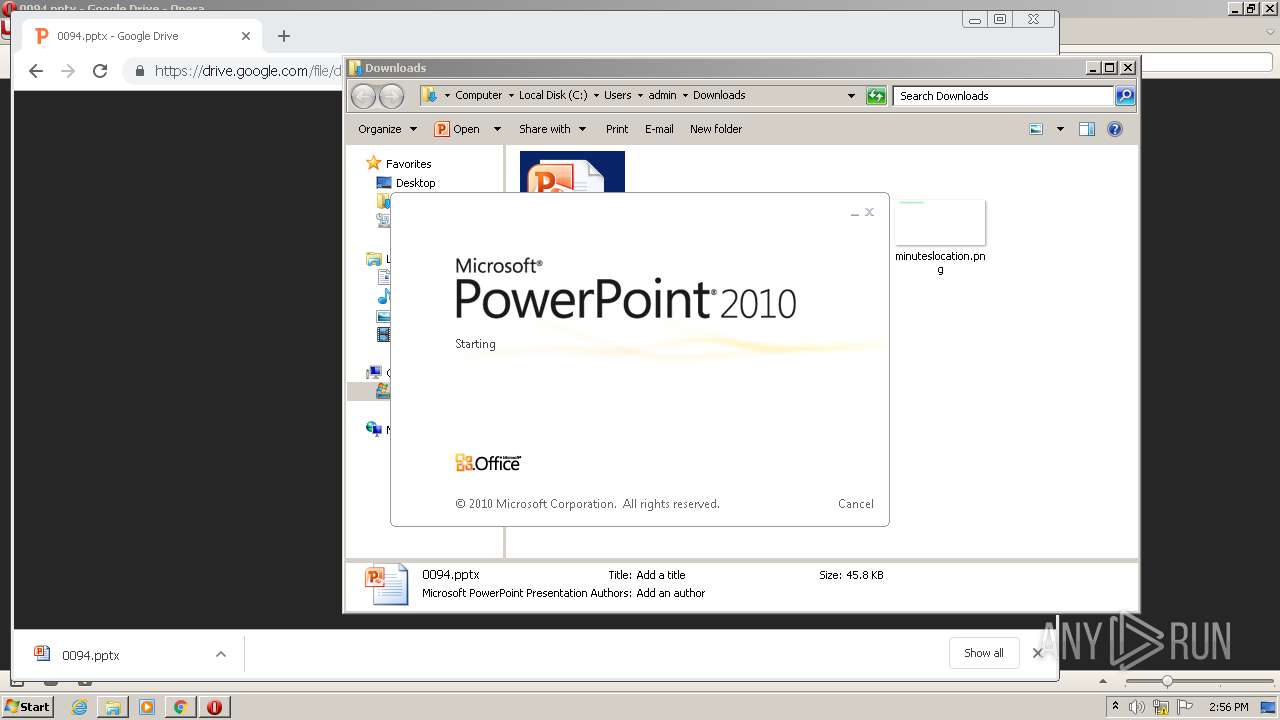Click the browser address bar URL

click(x=248, y=71)
